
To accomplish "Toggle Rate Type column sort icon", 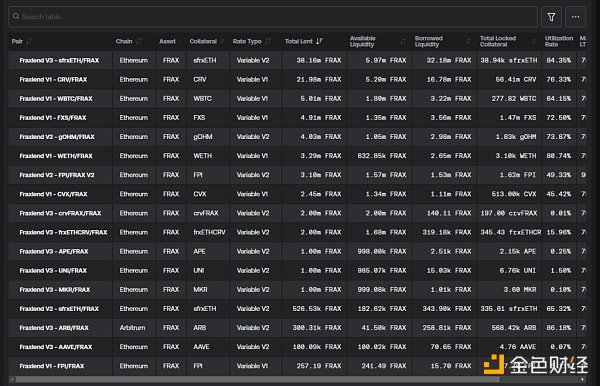I will point(267,41).
